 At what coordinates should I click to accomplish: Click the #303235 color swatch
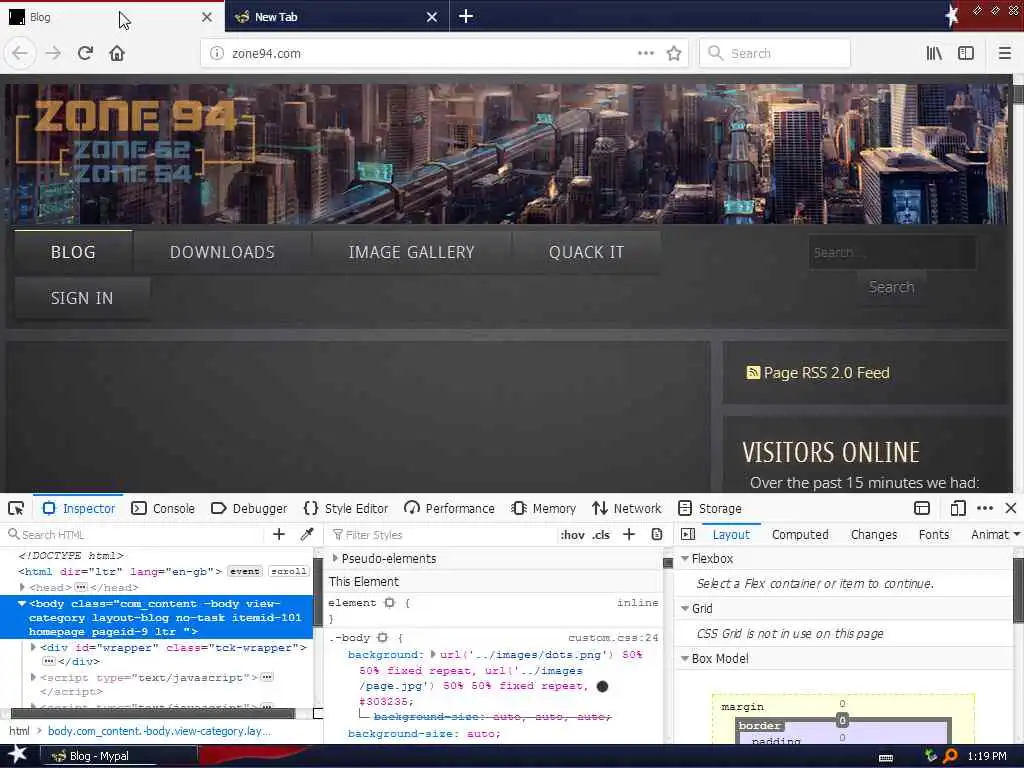pos(602,686)
